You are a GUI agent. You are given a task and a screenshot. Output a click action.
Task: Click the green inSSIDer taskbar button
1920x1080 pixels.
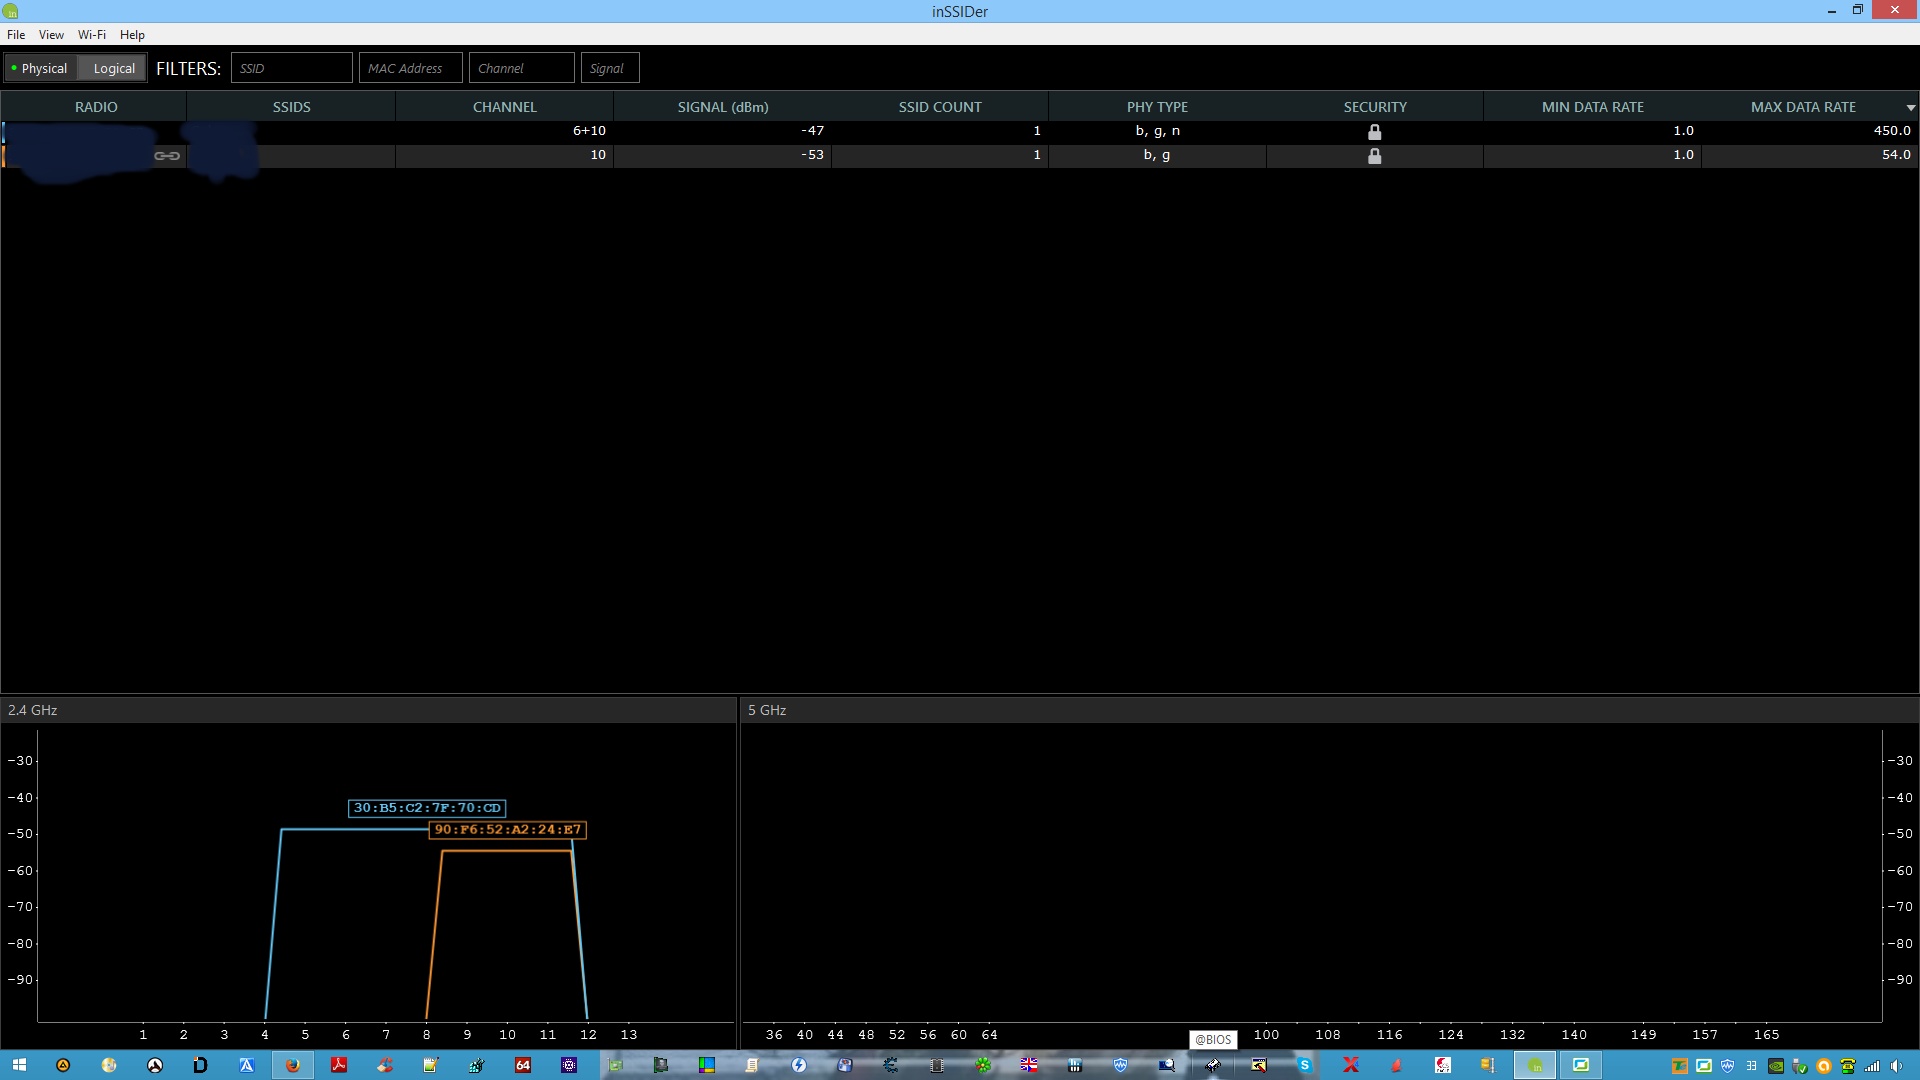click(x=1534, y=1065)
